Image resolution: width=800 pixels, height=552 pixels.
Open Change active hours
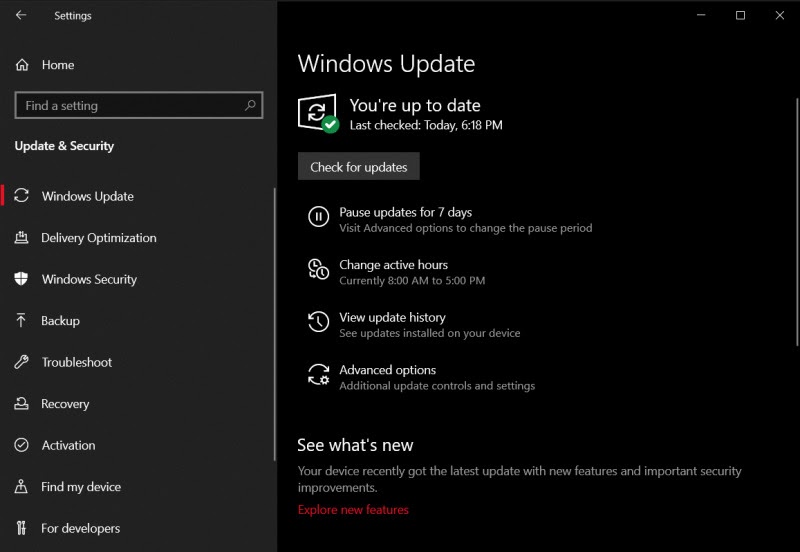393,264
